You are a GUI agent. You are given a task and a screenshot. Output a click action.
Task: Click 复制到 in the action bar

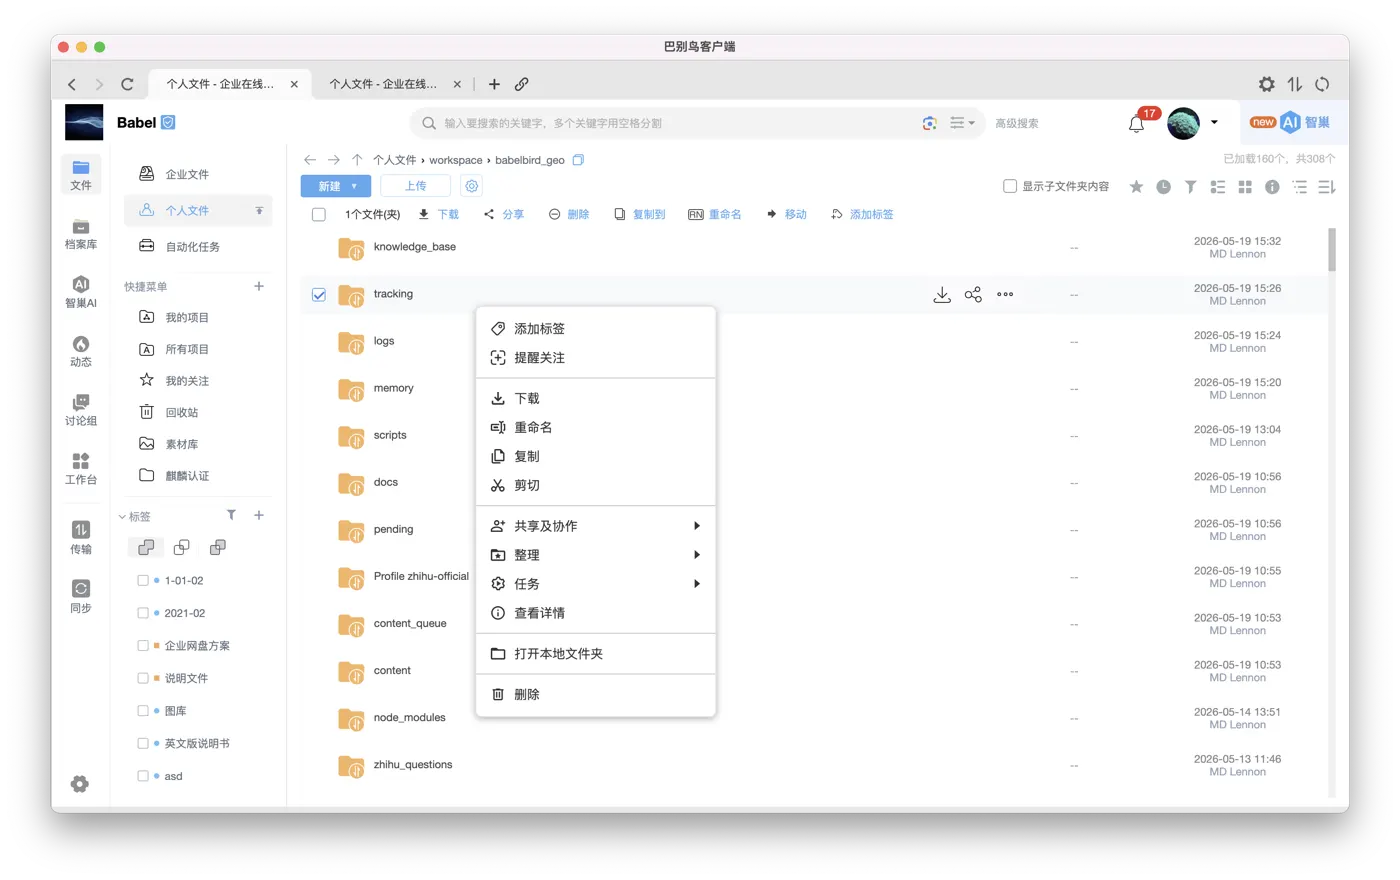pyautogui.click(x=639, y=214)
